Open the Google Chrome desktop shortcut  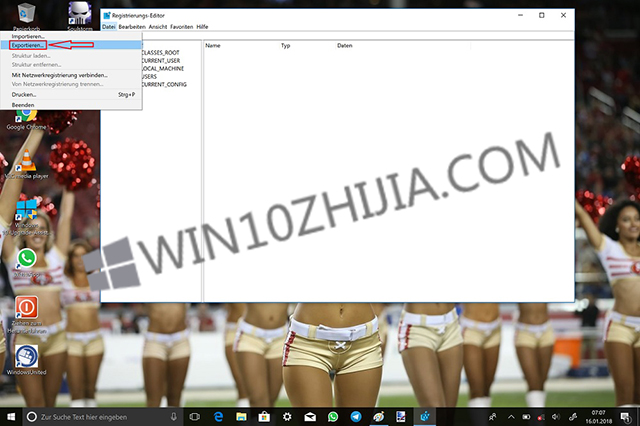coord(26,119)
